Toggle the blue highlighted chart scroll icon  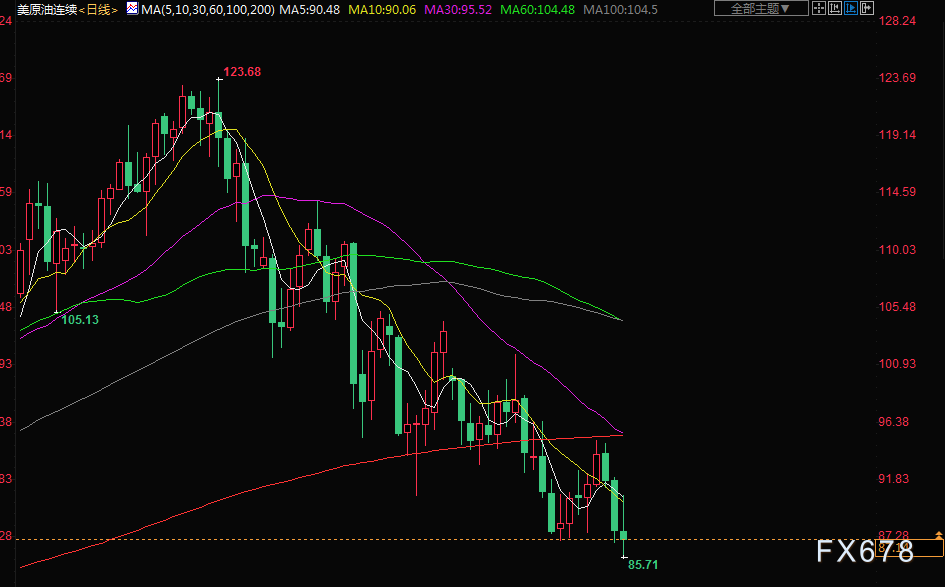852,8
